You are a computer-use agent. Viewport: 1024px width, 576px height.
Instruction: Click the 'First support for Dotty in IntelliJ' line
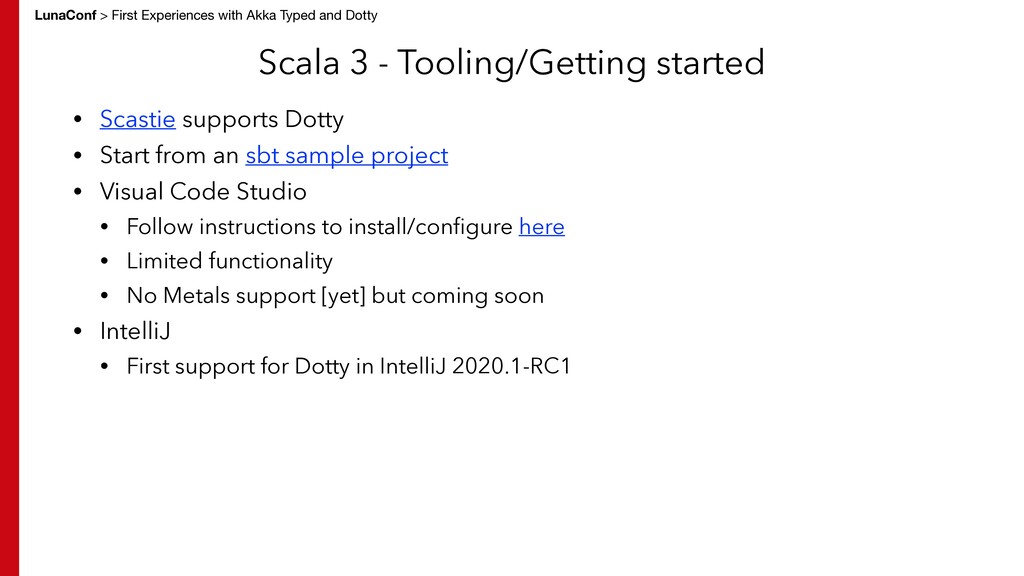pyautogui.click(x=347, y=367)
